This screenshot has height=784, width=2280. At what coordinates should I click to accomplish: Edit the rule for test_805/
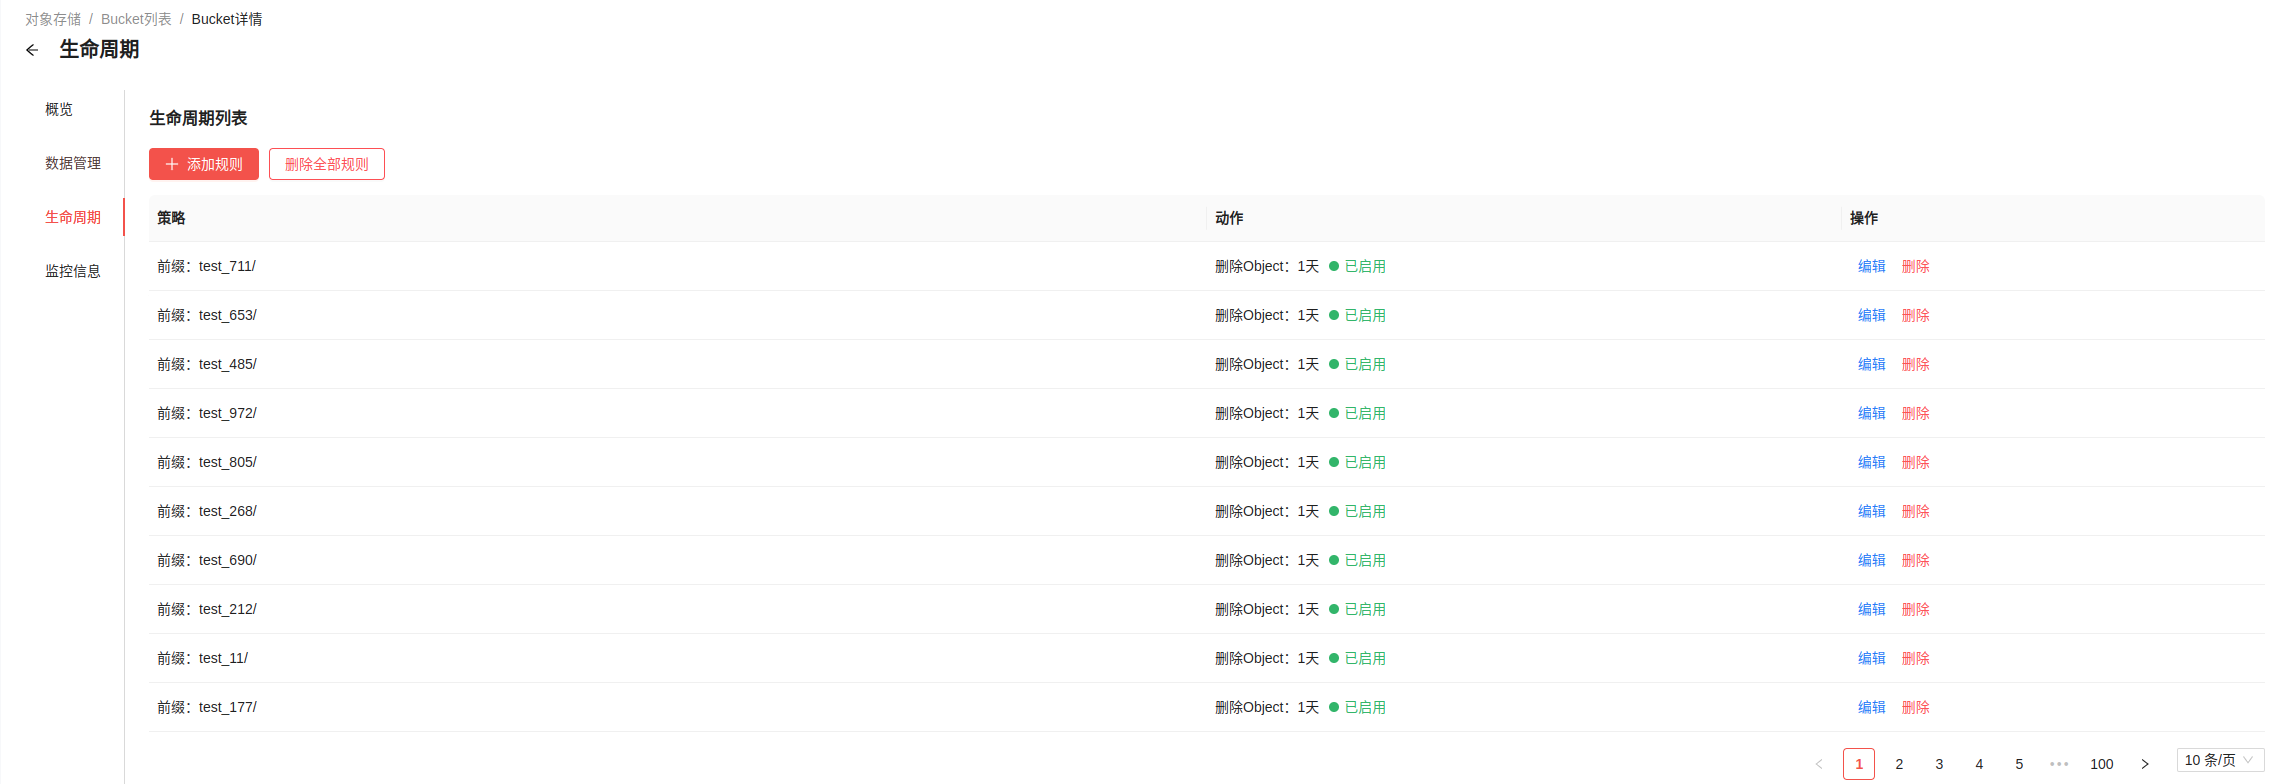pos(1872,462)
